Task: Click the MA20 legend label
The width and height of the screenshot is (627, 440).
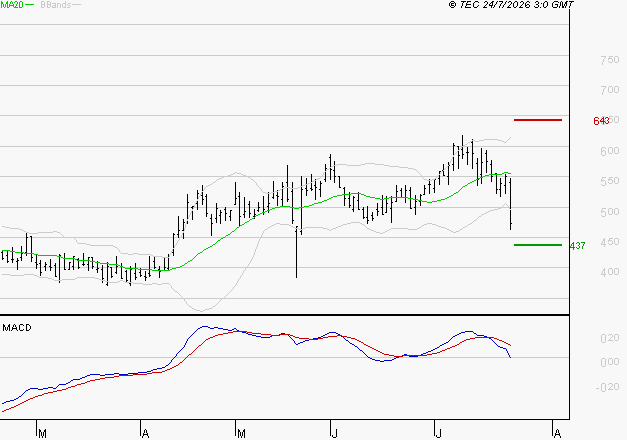Action: click(x=12, y=5)
